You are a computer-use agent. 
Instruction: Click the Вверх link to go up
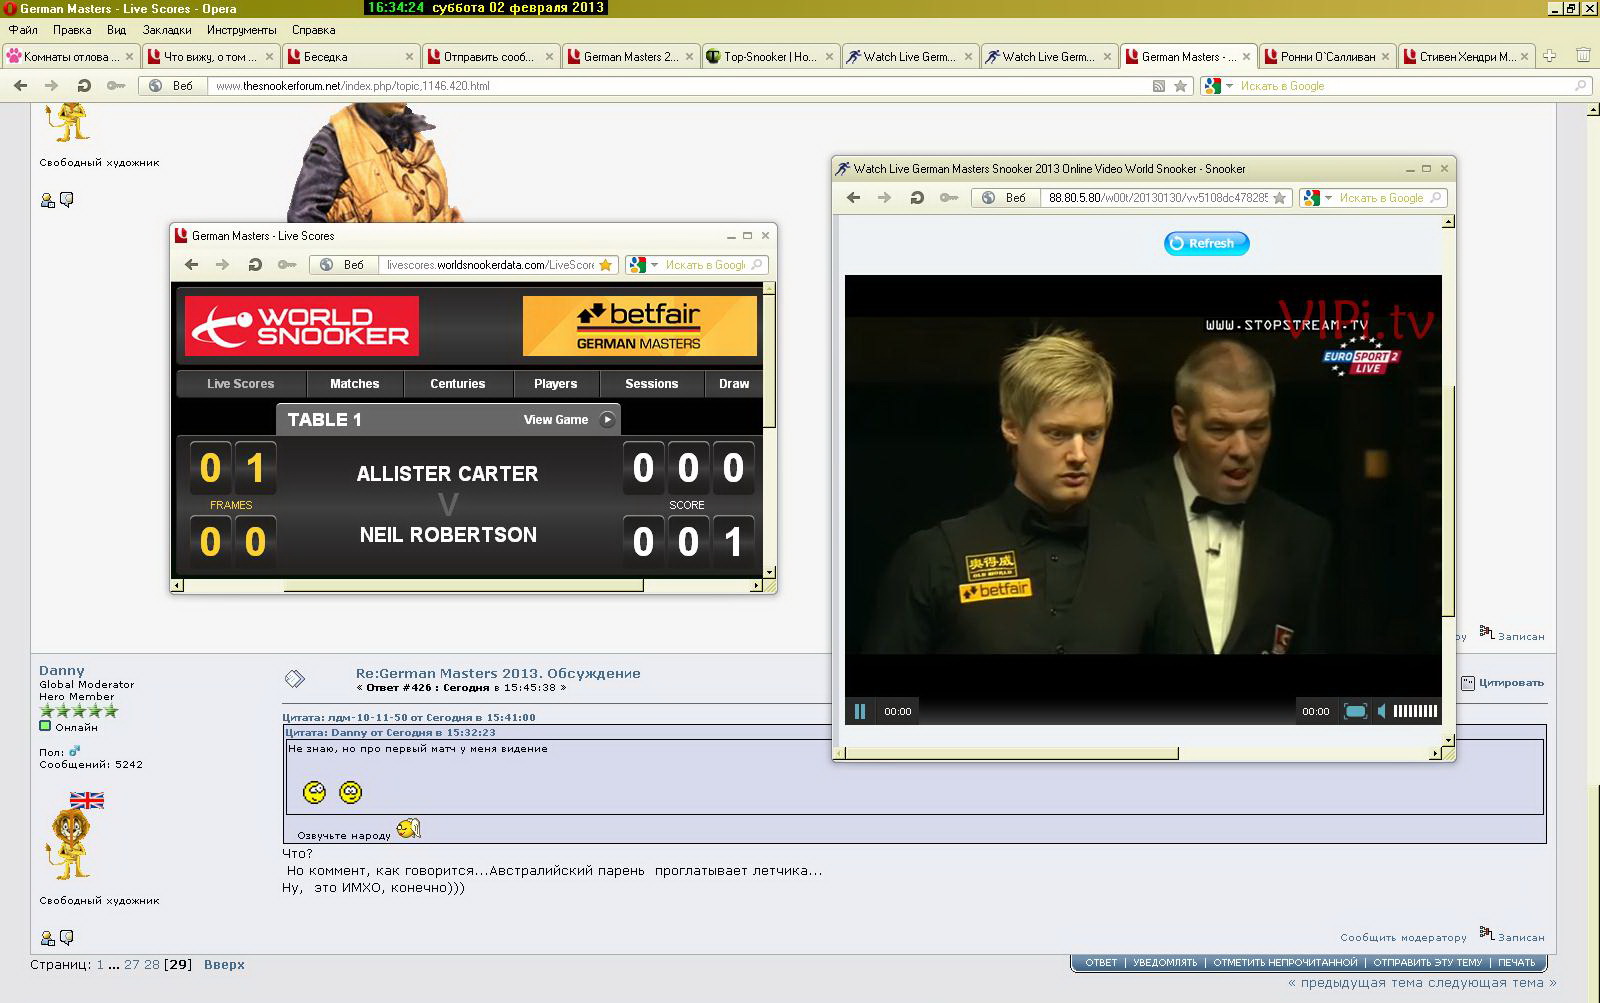224,965
